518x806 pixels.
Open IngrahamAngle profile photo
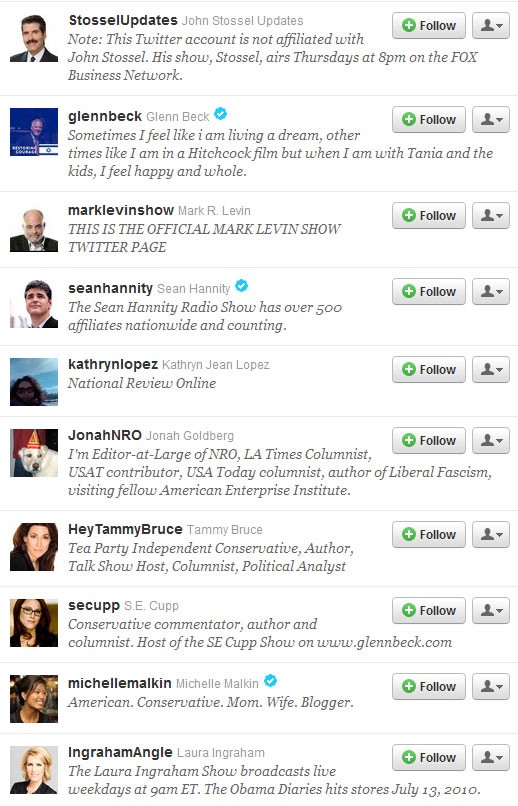coord(34,770)
